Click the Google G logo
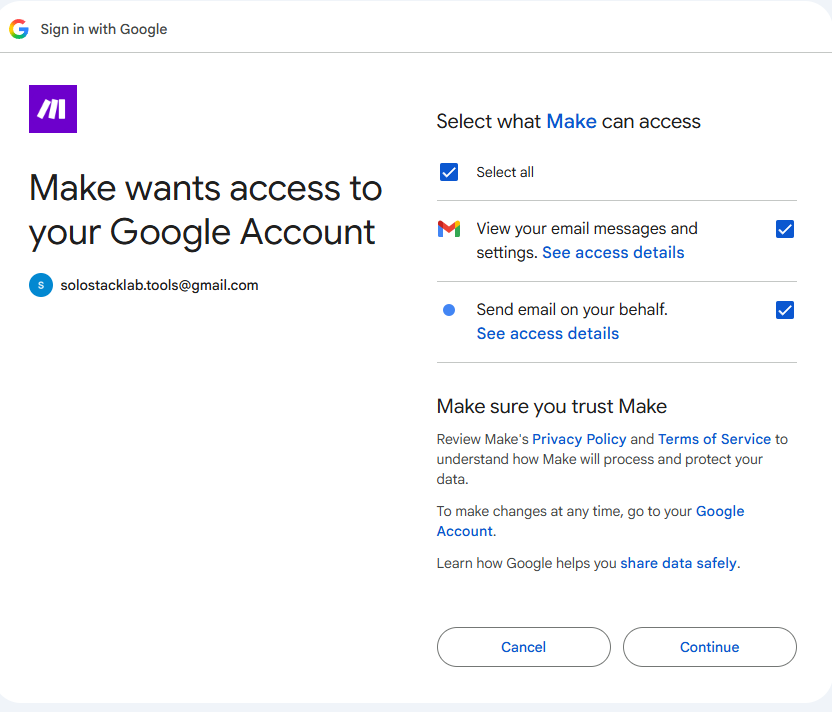The height and width of the screenshot is (712, 832). click(19, 29)
